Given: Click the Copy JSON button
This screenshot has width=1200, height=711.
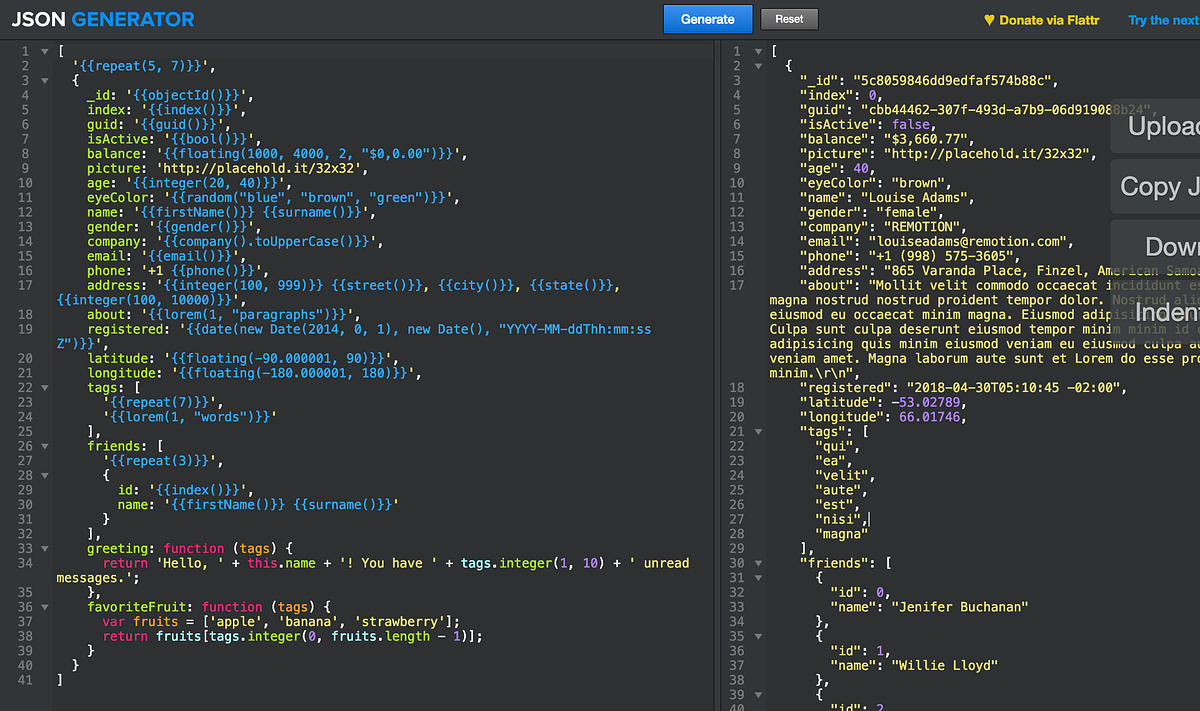Looking at the screenshot, I should click(1156, 187).
